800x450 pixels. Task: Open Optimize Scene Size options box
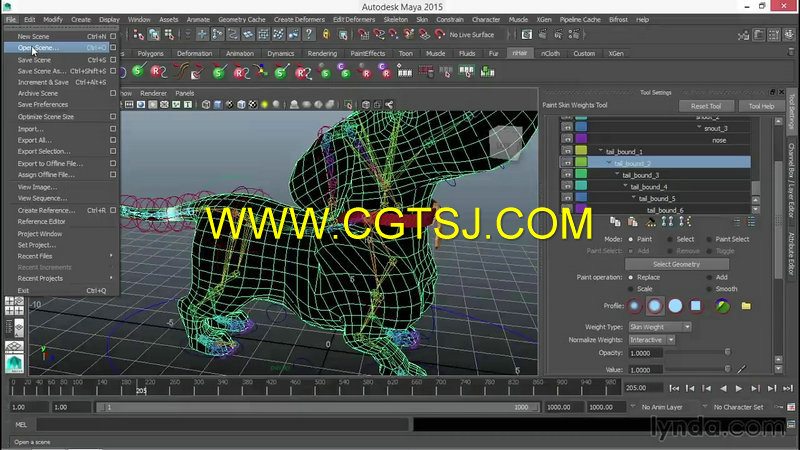[113, 117]
